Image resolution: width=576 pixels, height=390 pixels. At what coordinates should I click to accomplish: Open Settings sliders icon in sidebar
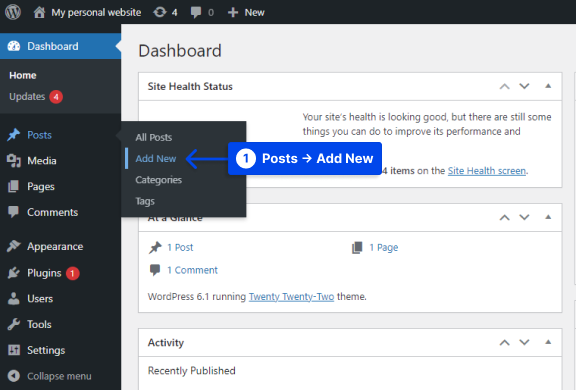[x=14, y=350]
